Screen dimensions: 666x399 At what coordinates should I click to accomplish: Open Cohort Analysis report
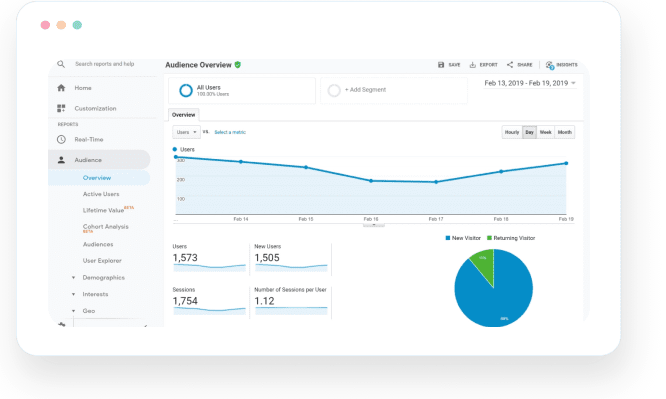[105, 226]
